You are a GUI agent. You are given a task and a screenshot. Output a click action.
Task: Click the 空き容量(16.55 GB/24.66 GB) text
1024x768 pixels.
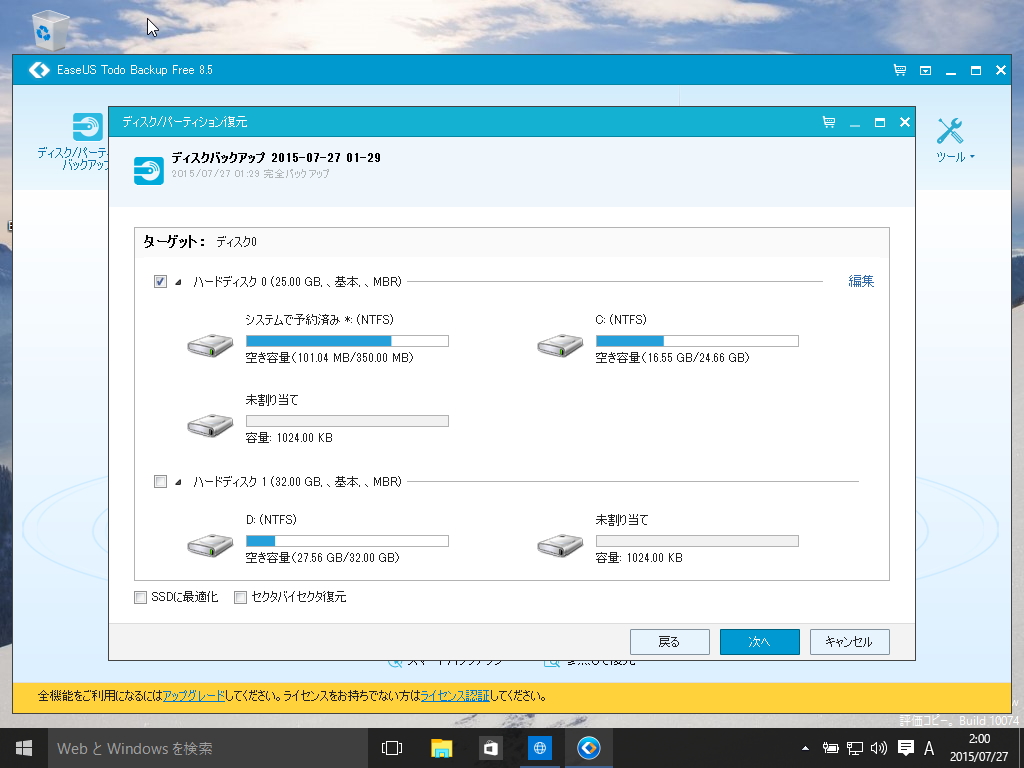pyautogui.click(x=672, y=358)
